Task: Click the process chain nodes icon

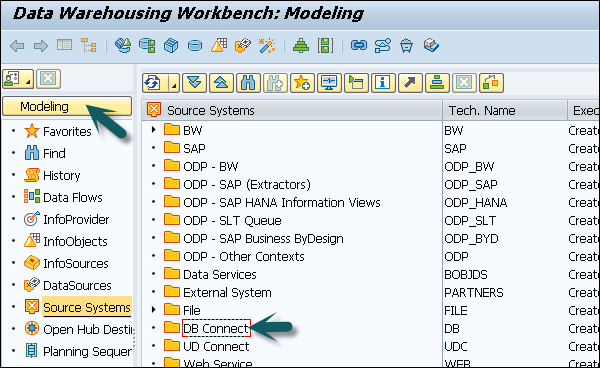Action: pyautogui.click(x=383, y=46)
